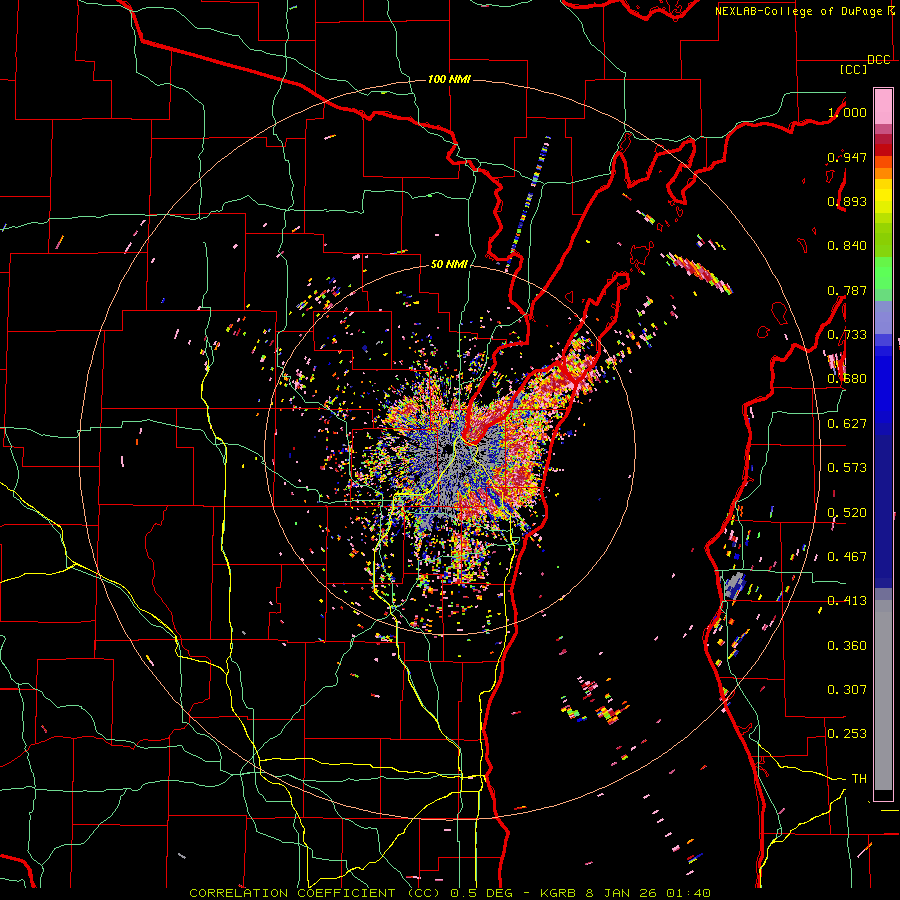Click the 50 NMI range ring label
900x900 pixels.
click(x=449, y=264)
